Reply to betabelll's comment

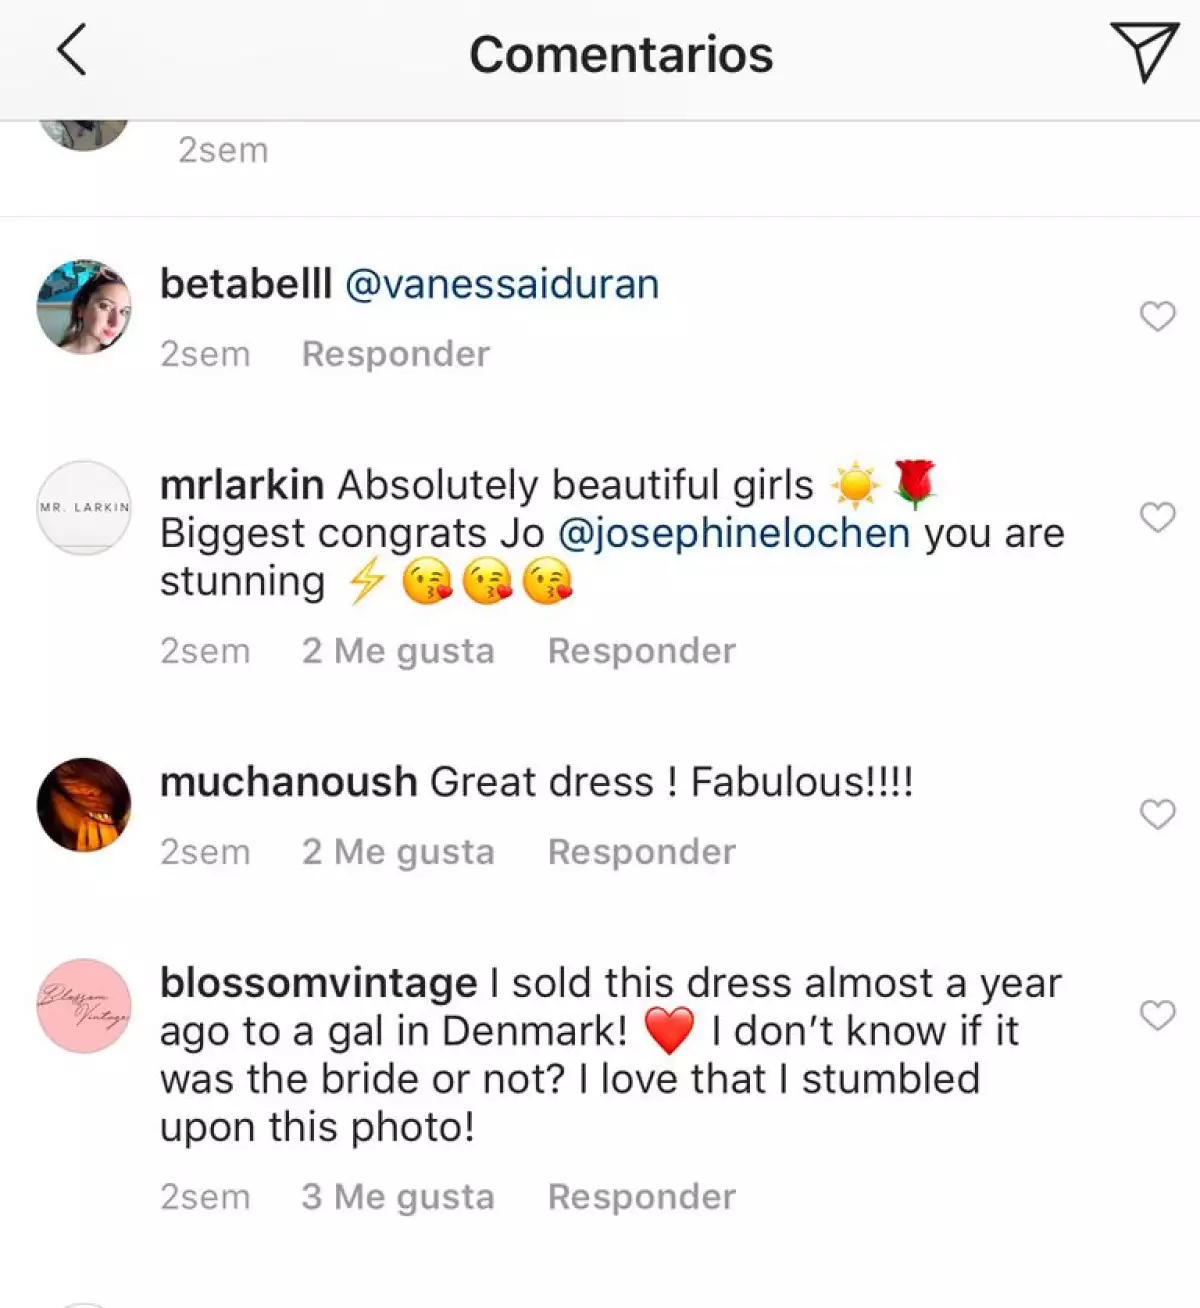pyautogui.click(x=396, y=354)
